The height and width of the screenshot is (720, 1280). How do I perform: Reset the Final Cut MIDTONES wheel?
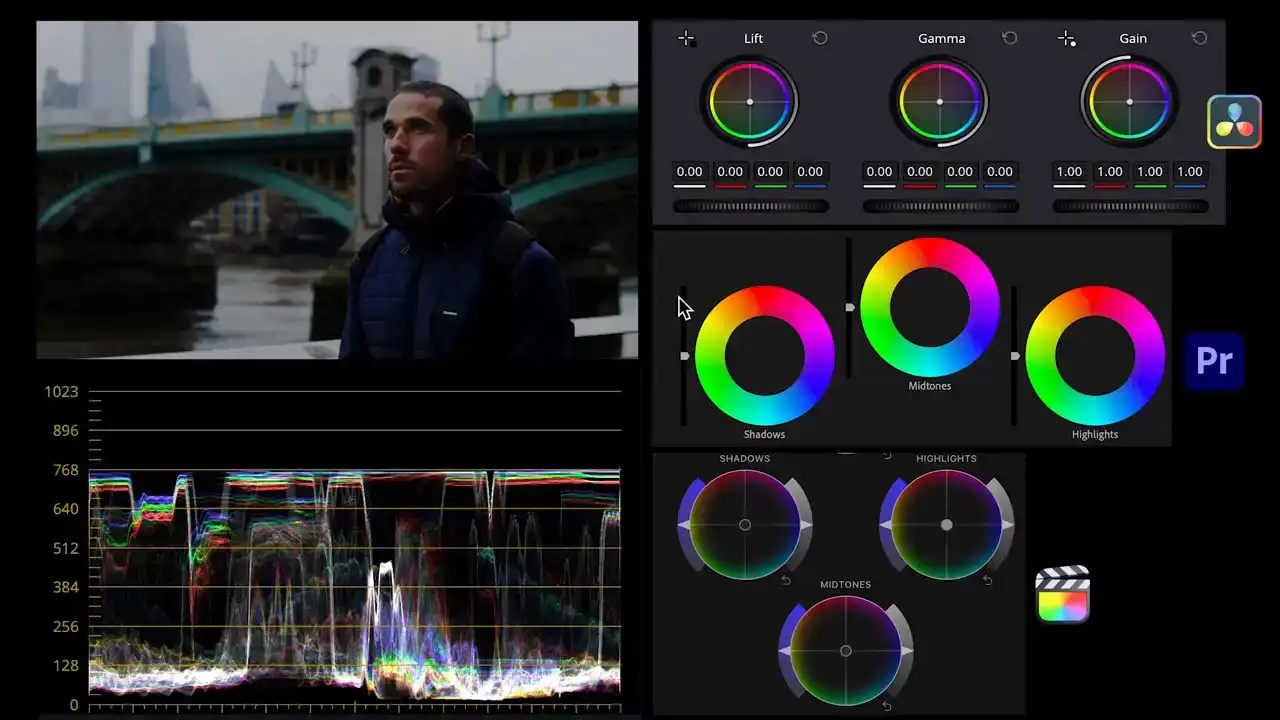[x=887, y=706]
